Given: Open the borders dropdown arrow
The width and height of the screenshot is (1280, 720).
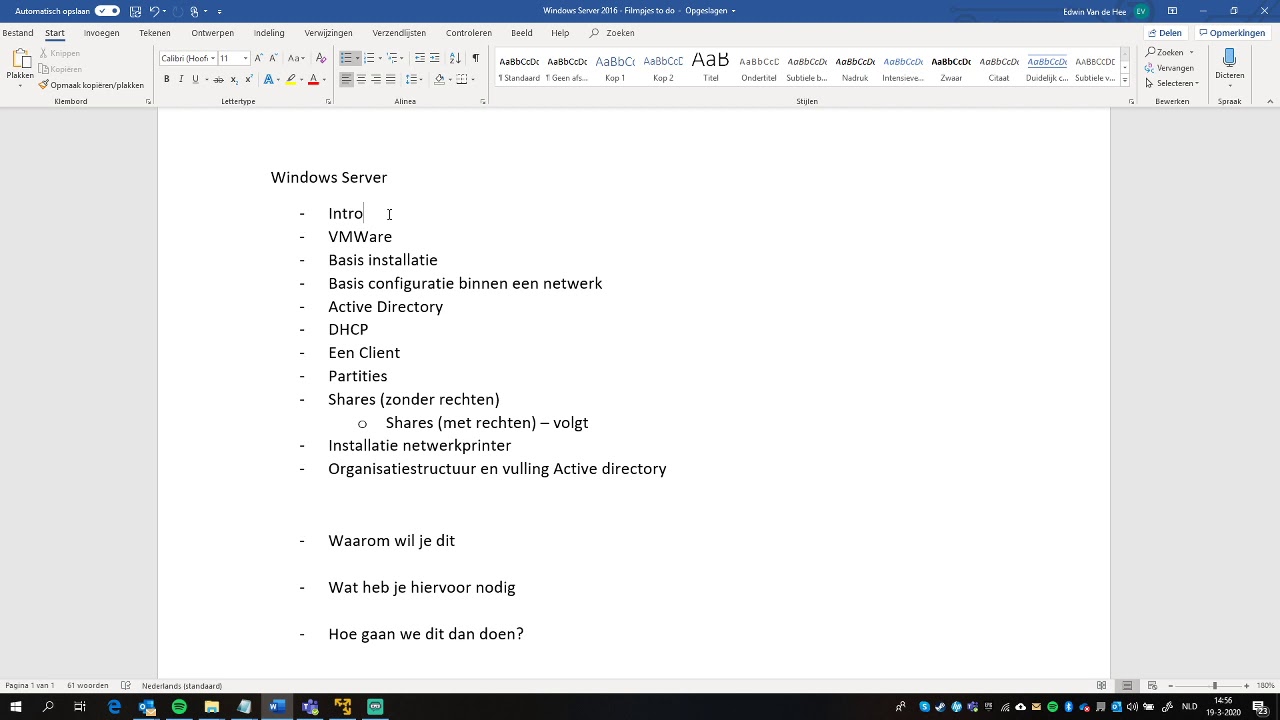Looking at the screenshot, I should 473,79.
